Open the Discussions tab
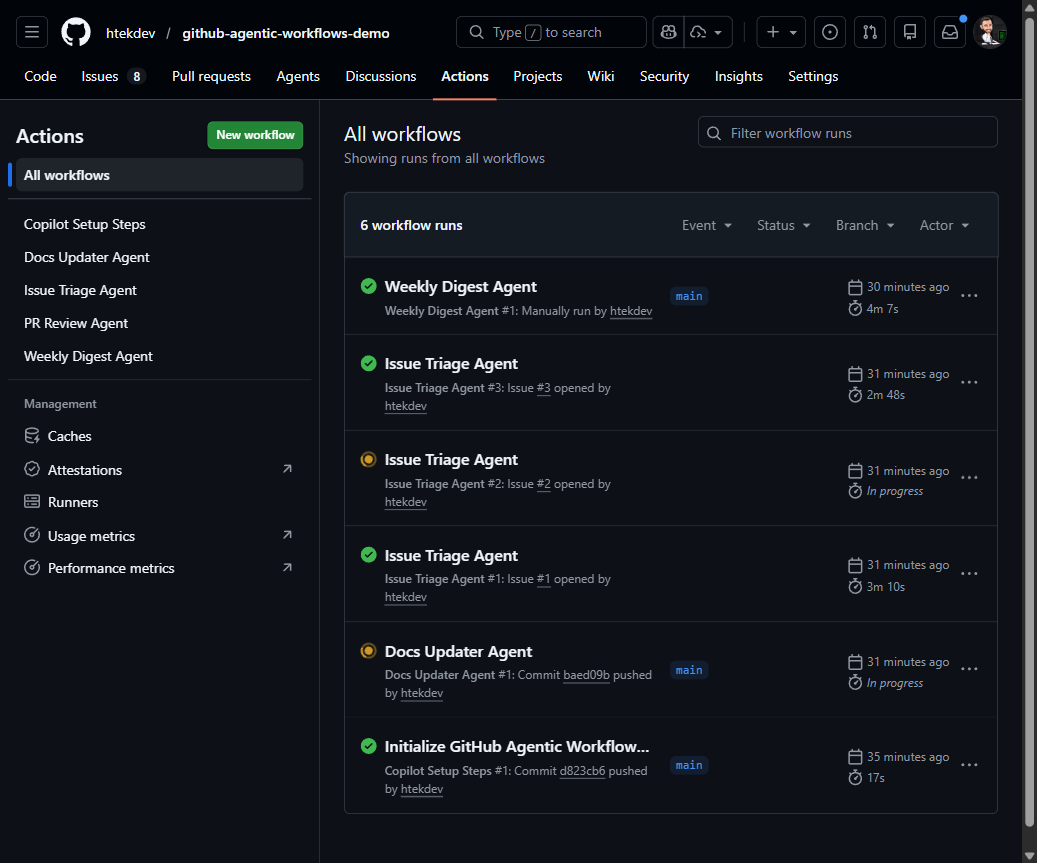This screenshot has height=863, width=1037. click(x=380, y=76)
